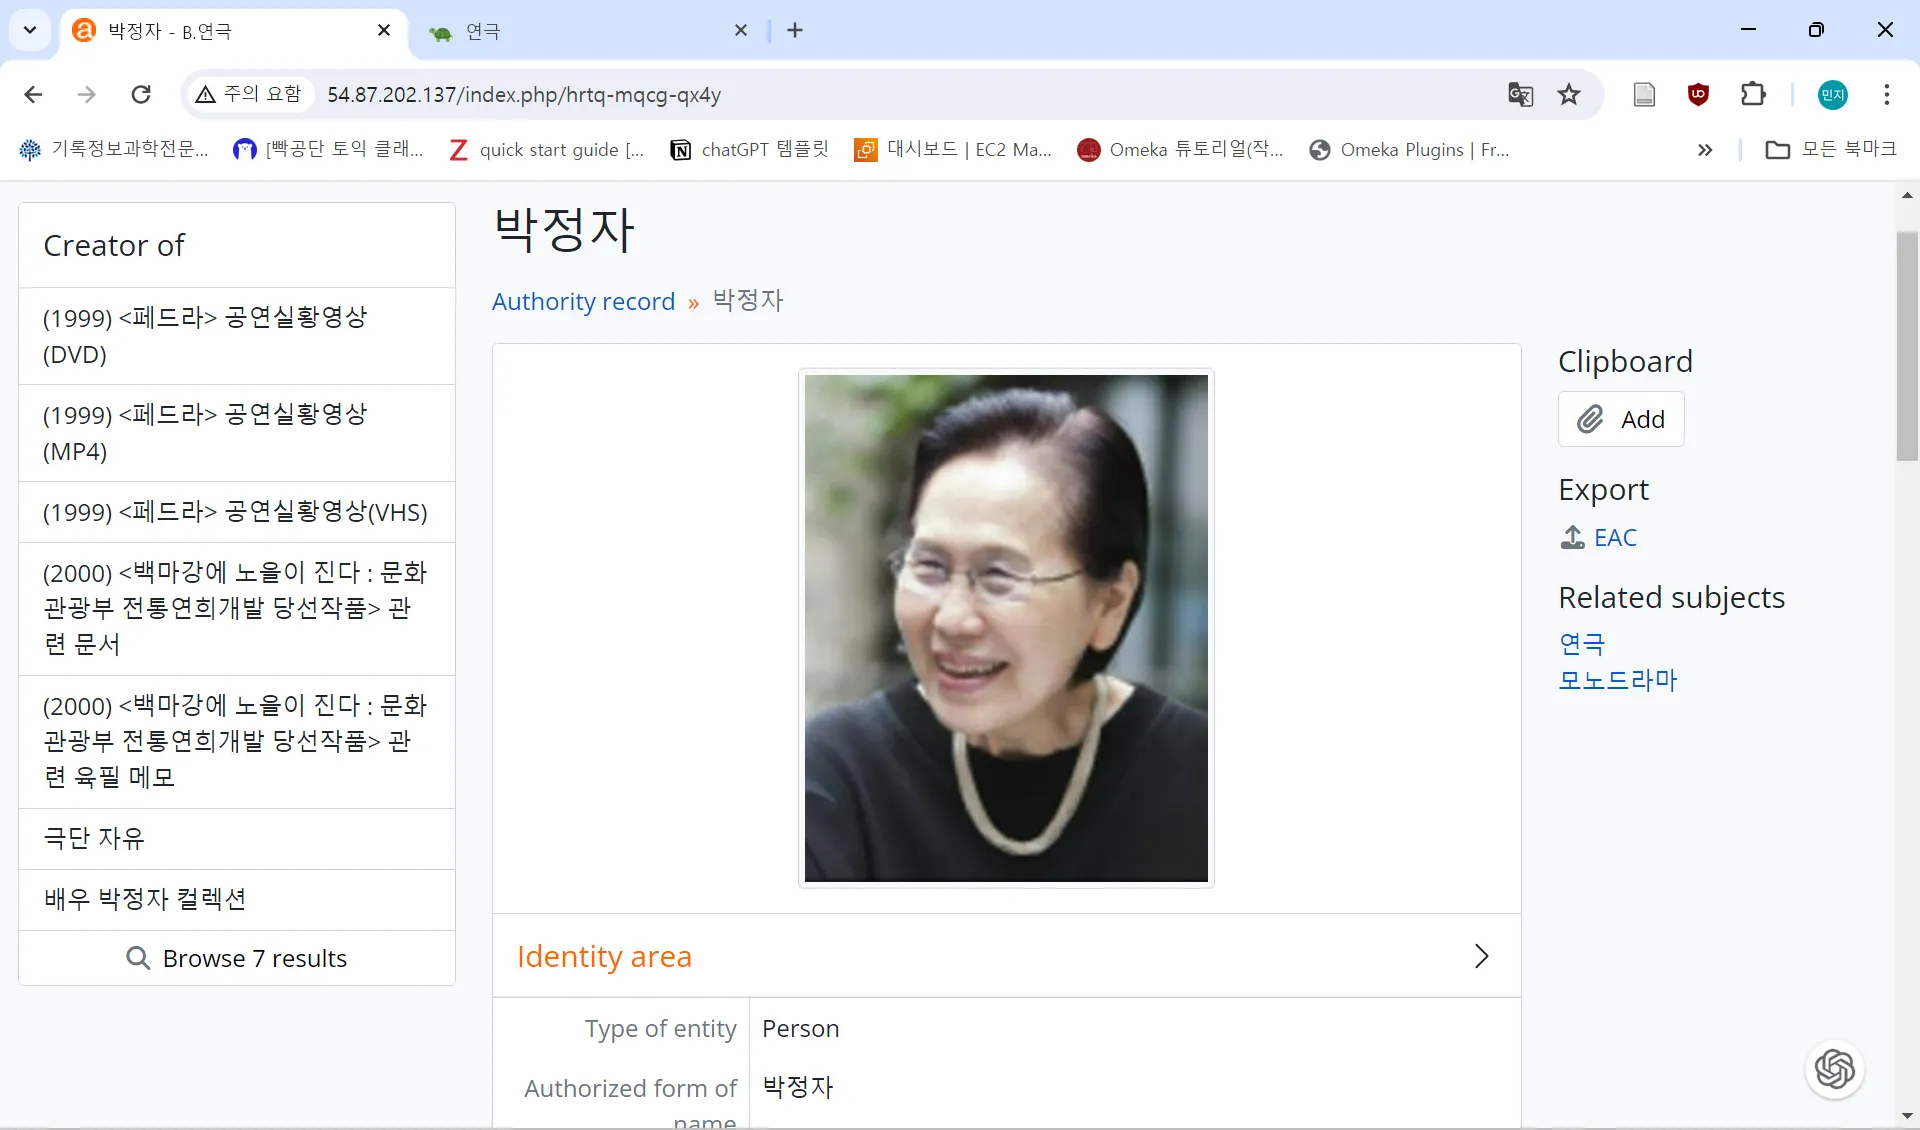Click the page vertical scrollbar thumb
The height and width of the screenshot is (1130, 1920).
coord(1907,345)
